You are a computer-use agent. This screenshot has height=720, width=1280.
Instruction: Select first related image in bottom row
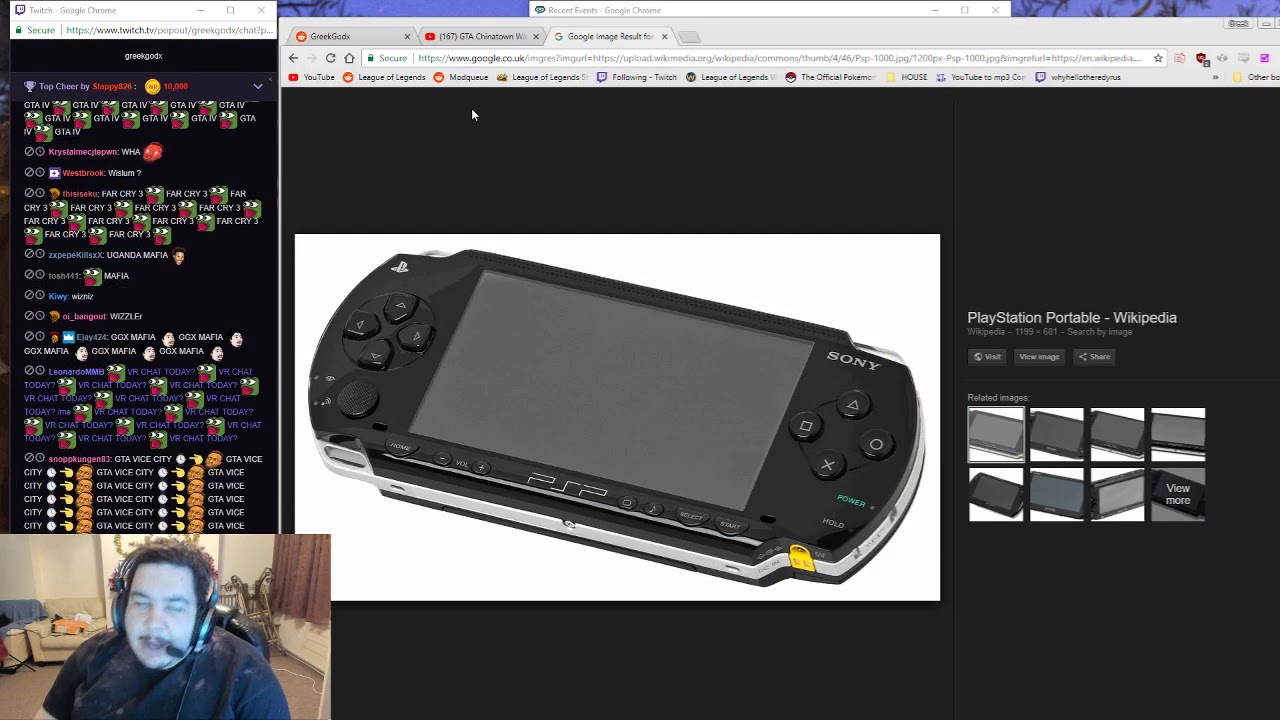tap(996, 494)
